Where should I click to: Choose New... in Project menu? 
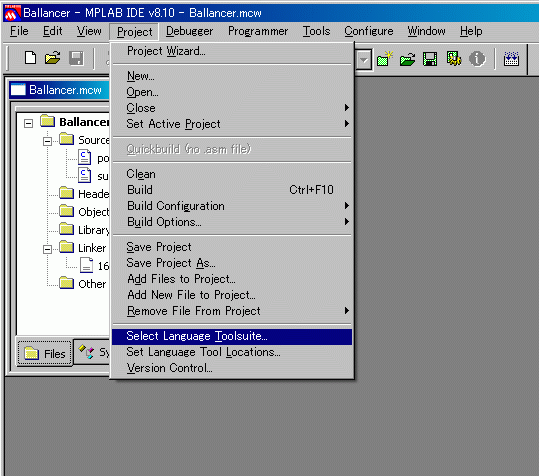tap(232, 76)
